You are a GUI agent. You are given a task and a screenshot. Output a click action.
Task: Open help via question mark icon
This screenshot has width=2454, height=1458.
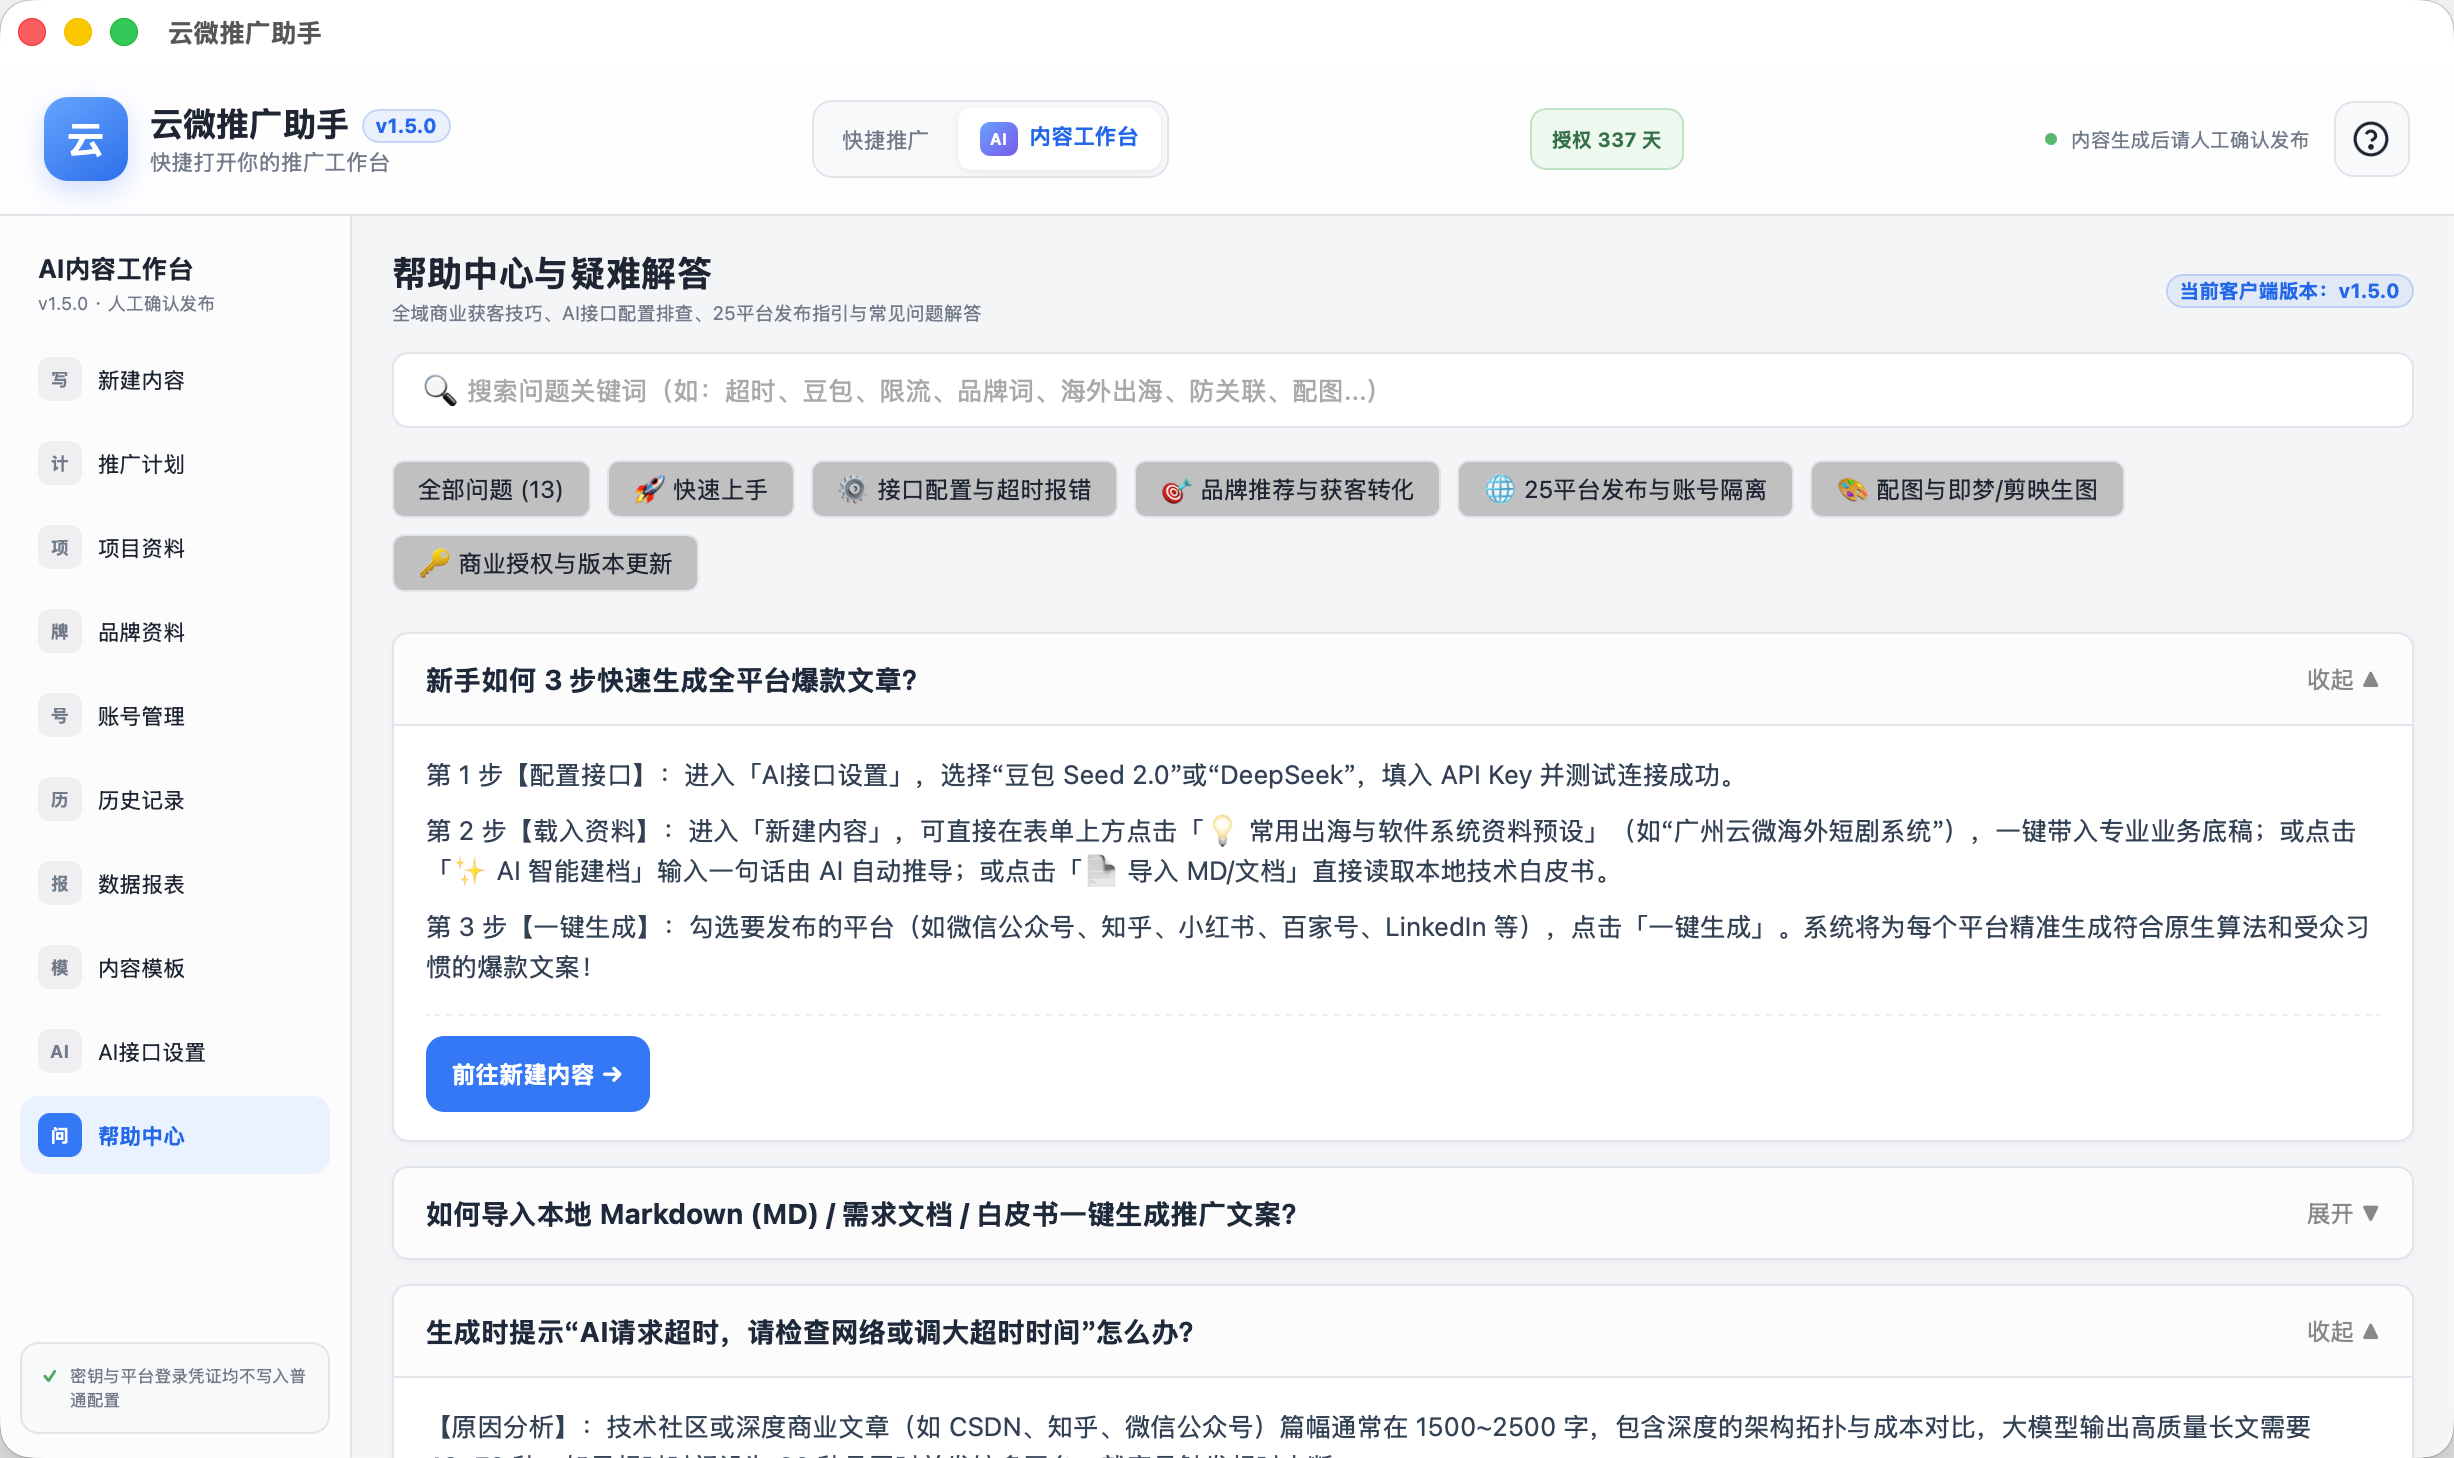pos(2371,139)
